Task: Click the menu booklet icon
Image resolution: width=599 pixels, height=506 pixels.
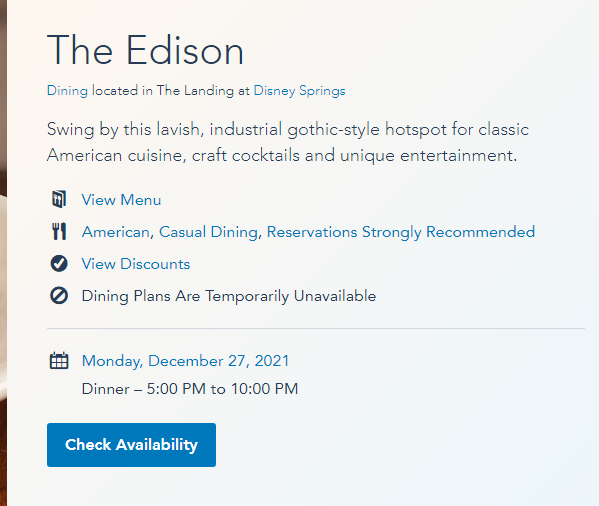Action: [59, 199]
